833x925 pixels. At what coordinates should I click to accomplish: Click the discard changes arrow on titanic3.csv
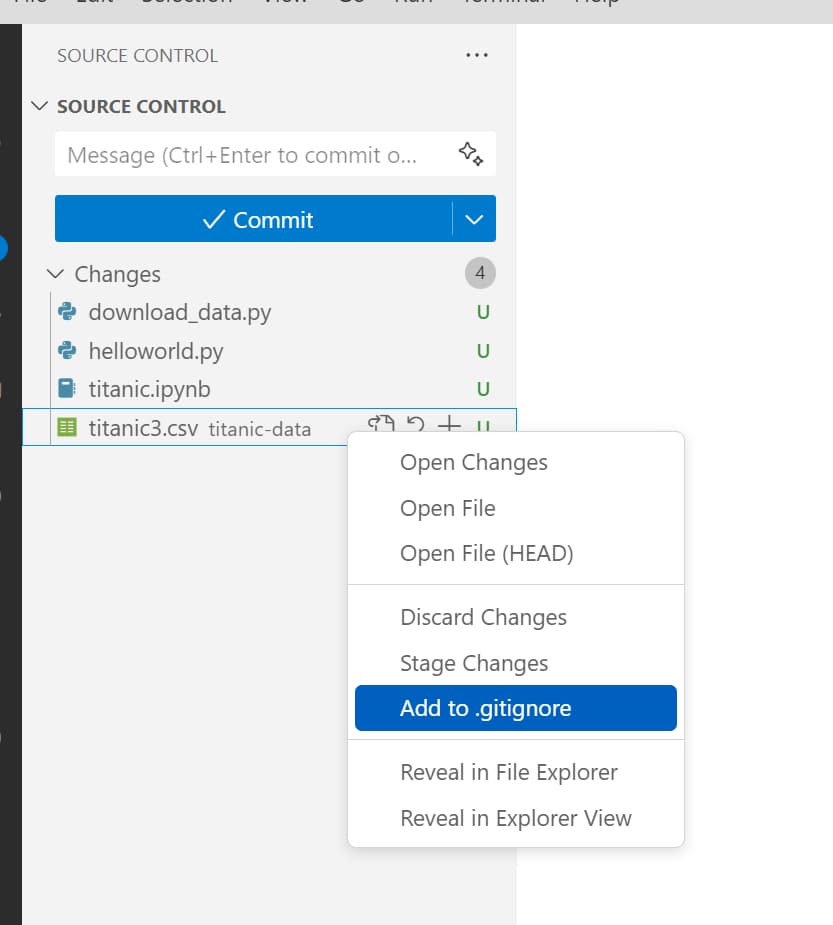[415, 425]
